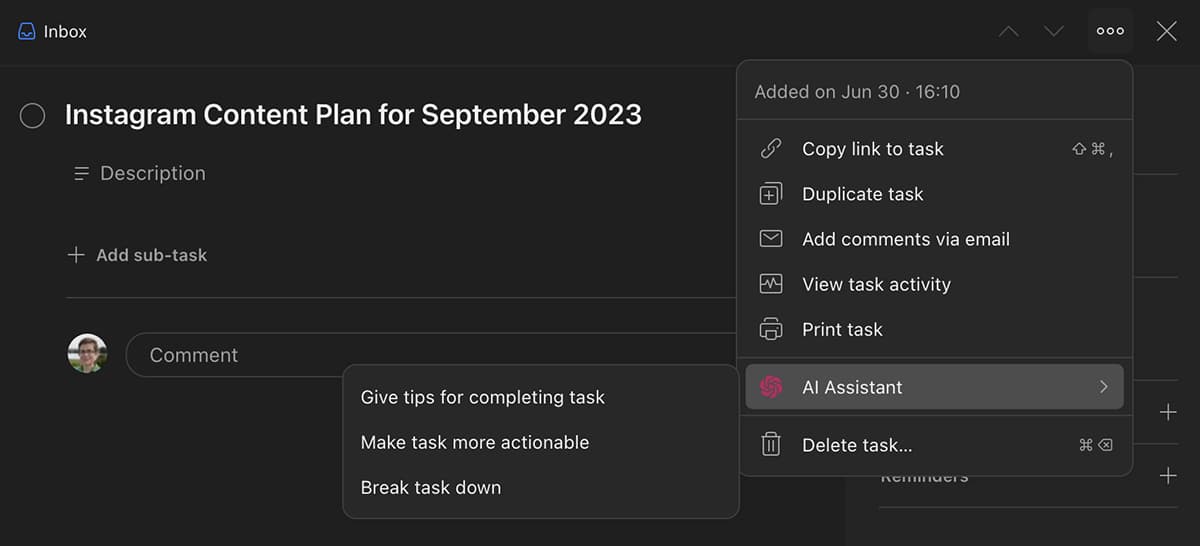This screenshot has height=546, width=1200.
Task: Select Give tips for completing task
Action: pyautogui.click(x=483, y=397)
